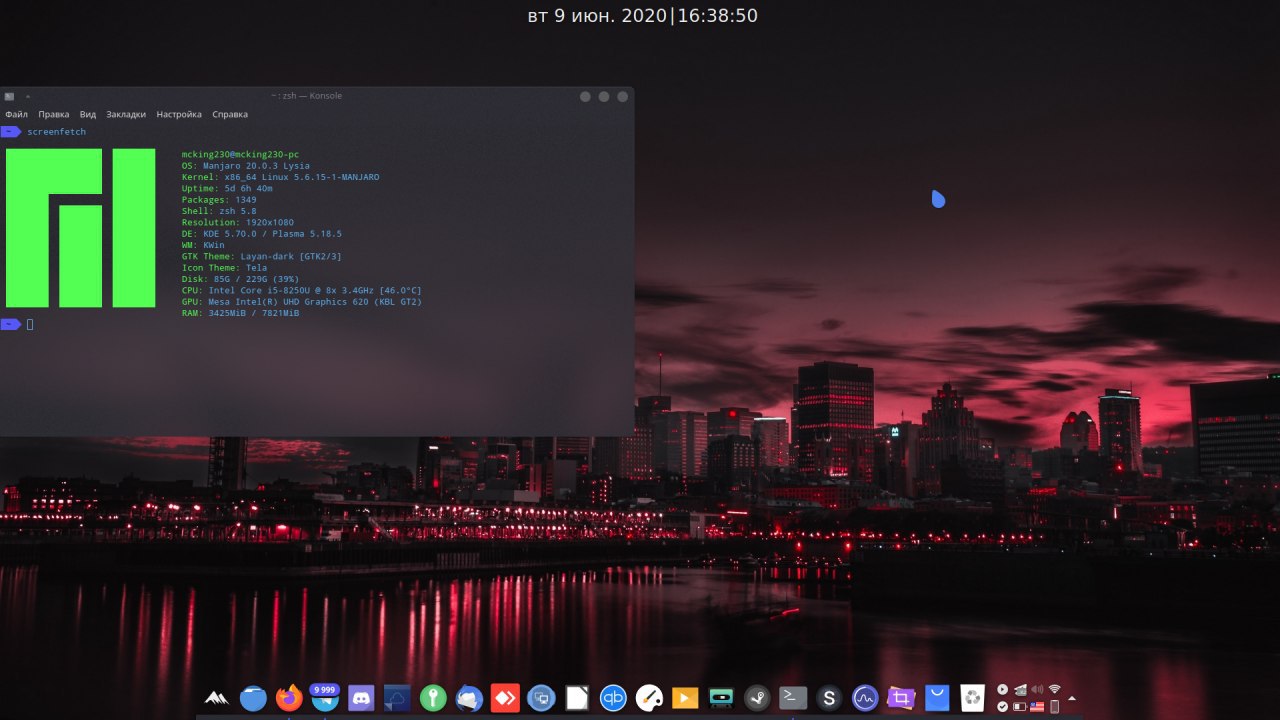The width and height of the screenshot is (1280, 720).
Task: Open the clipboard tray icon beside volume icon
Action: point(1020,690)
